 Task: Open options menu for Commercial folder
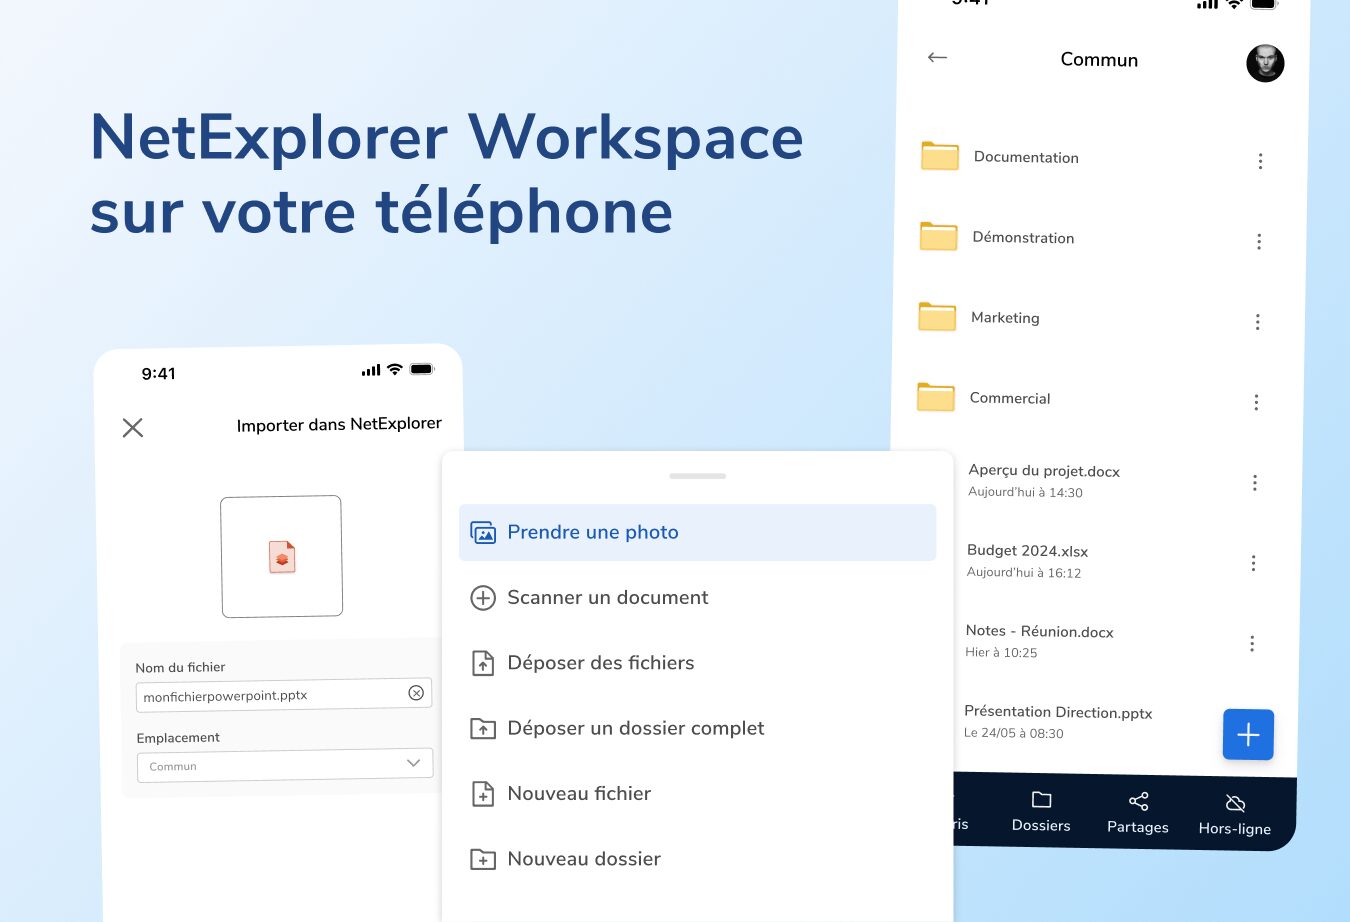(x=1256, y=402)
